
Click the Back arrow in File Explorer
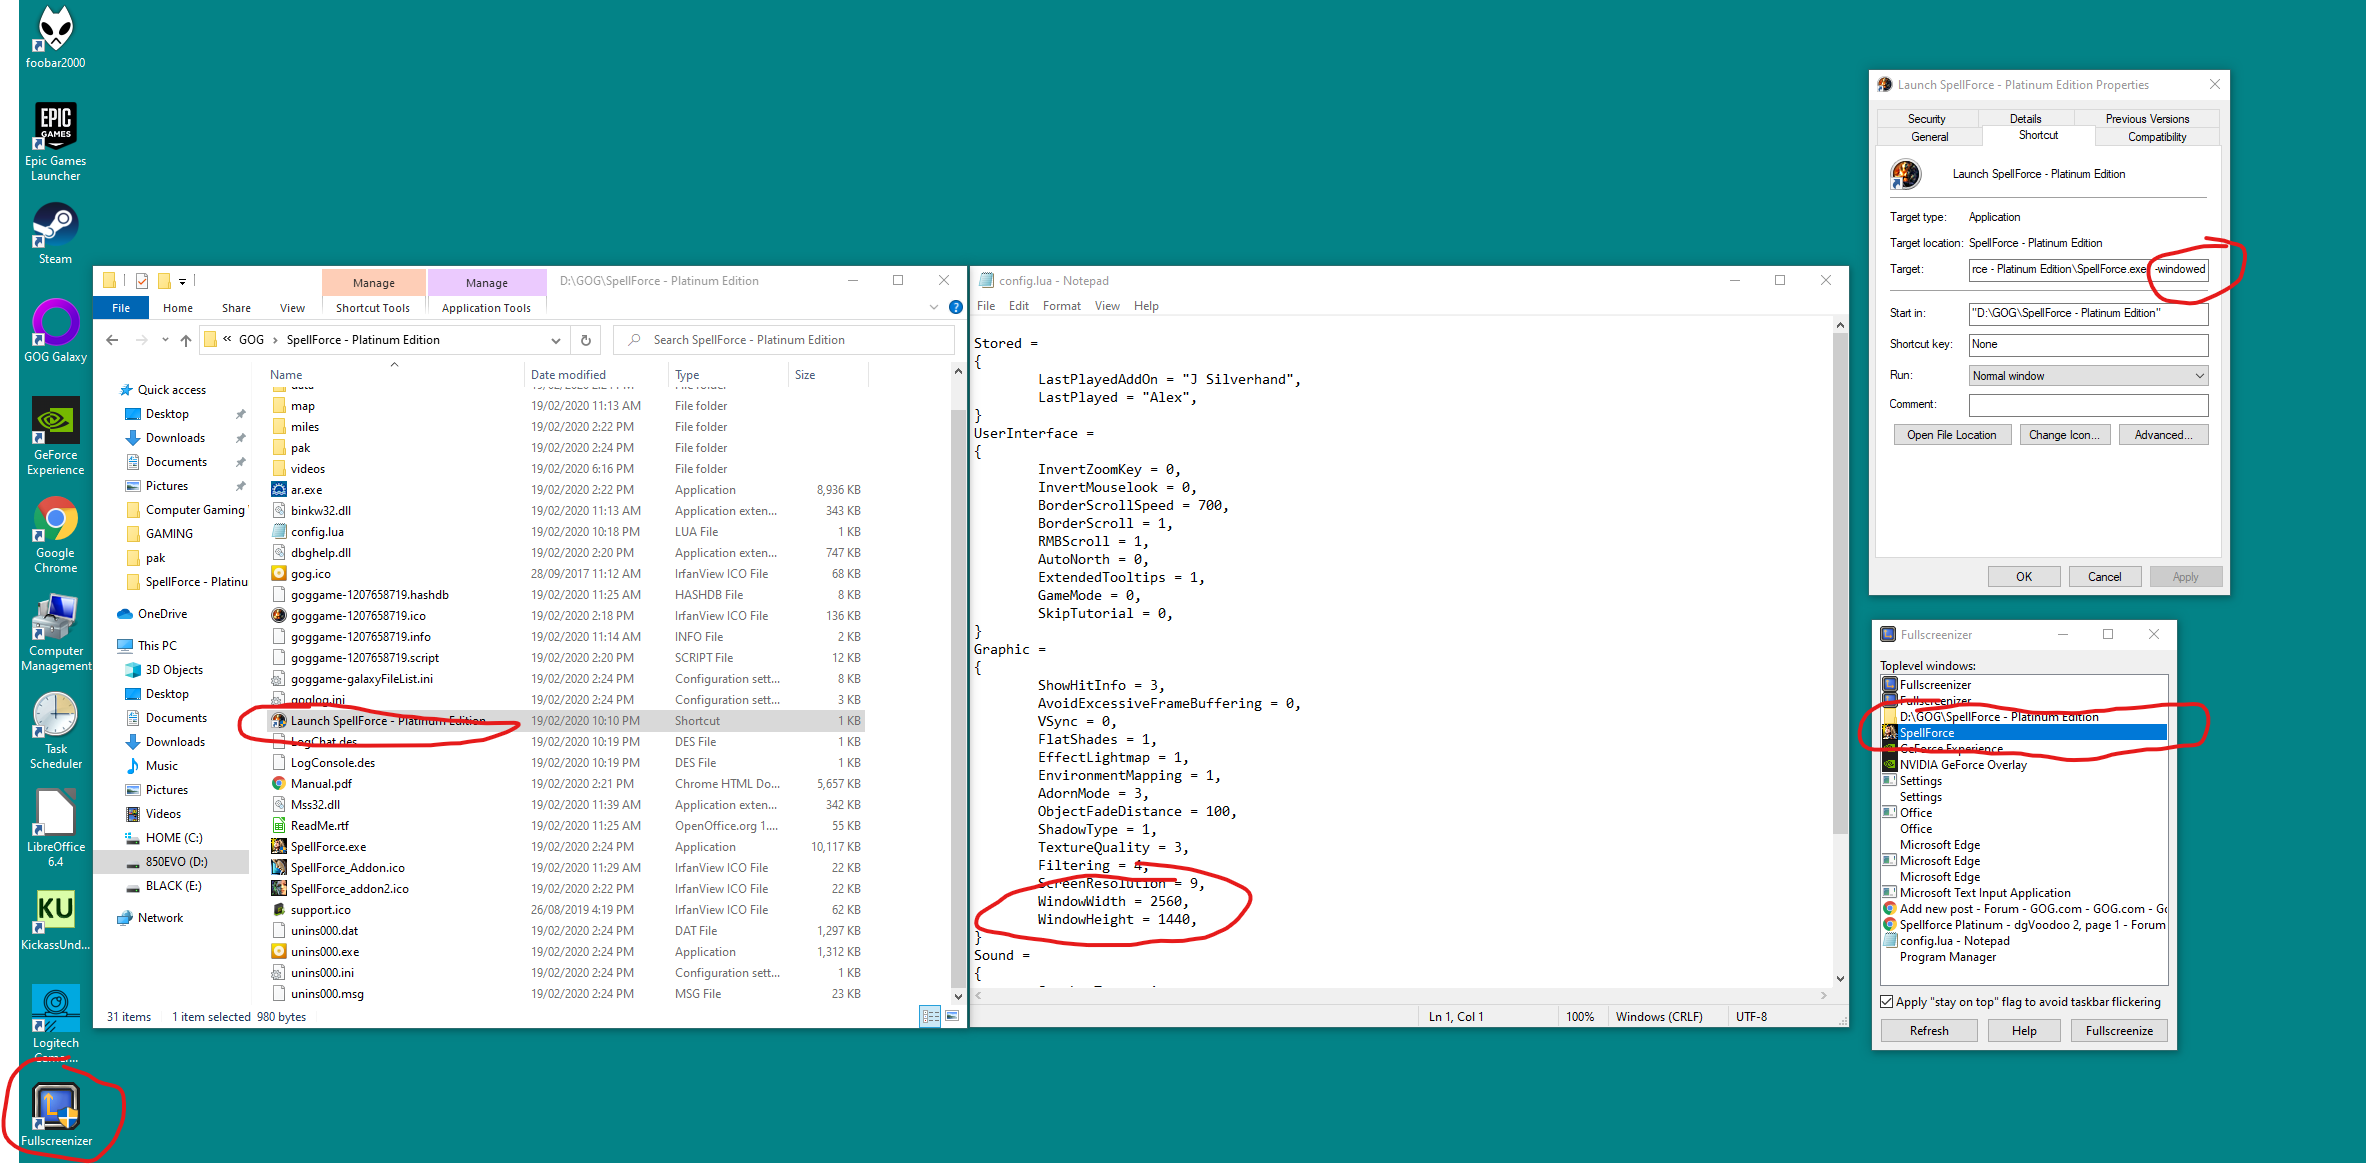point(112,340)
